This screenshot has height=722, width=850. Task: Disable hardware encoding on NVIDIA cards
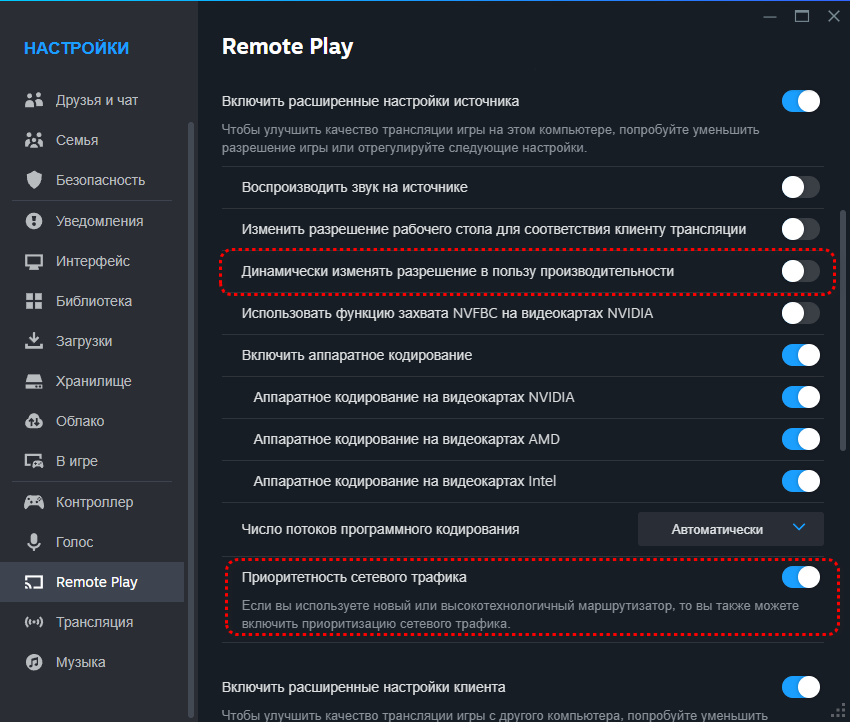pyautogui.click(x=800, y=397)
